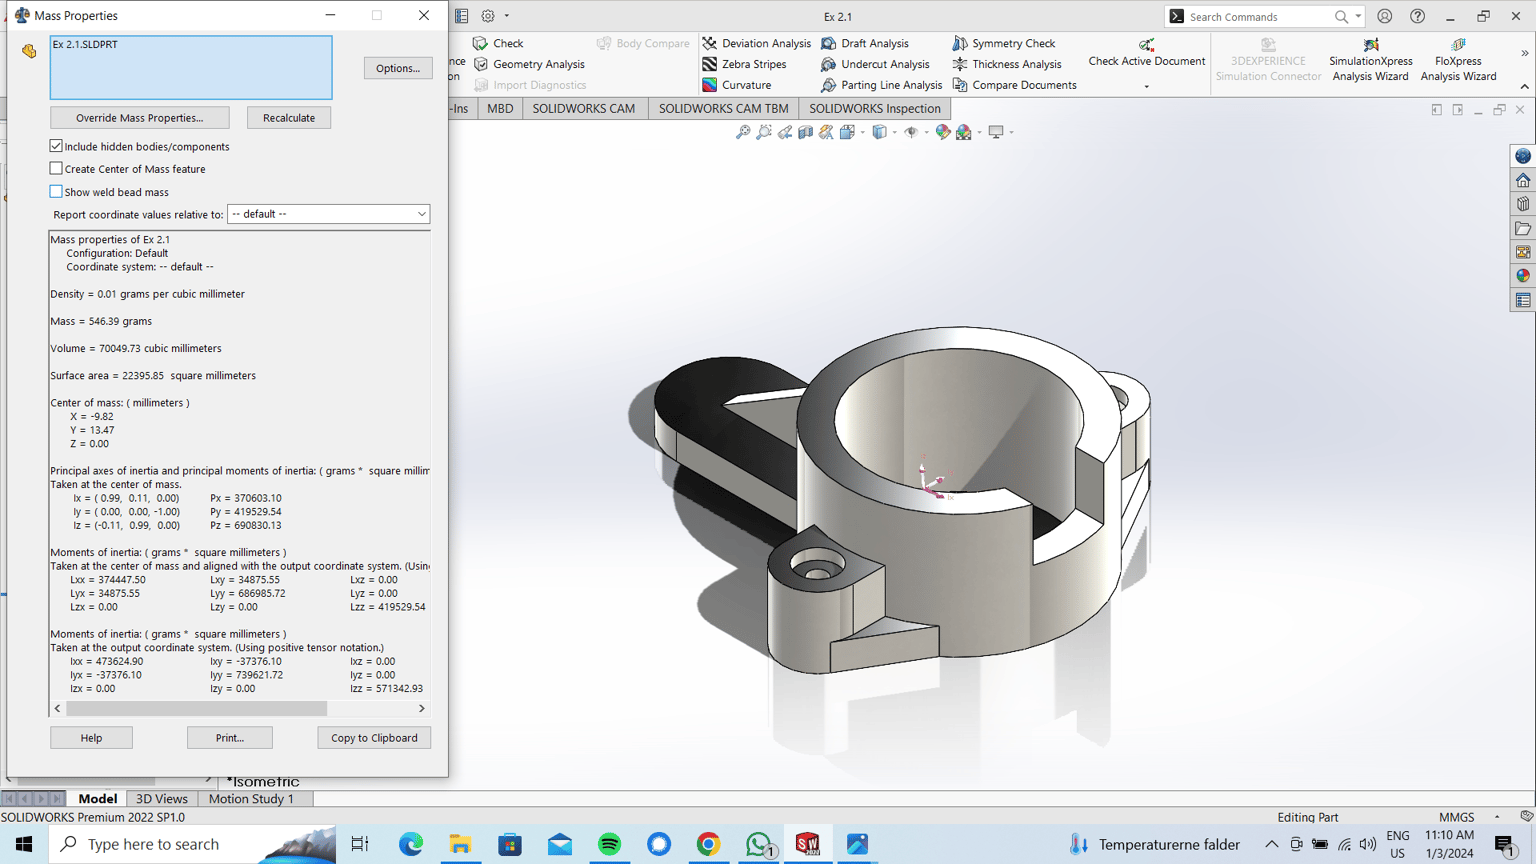Click Zoom to Area magnifier icon

pos(764,132)
